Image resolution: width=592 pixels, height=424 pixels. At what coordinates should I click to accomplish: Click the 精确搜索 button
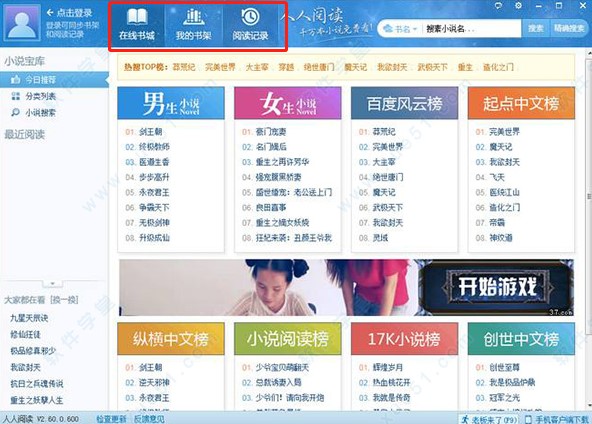point(569,28)
